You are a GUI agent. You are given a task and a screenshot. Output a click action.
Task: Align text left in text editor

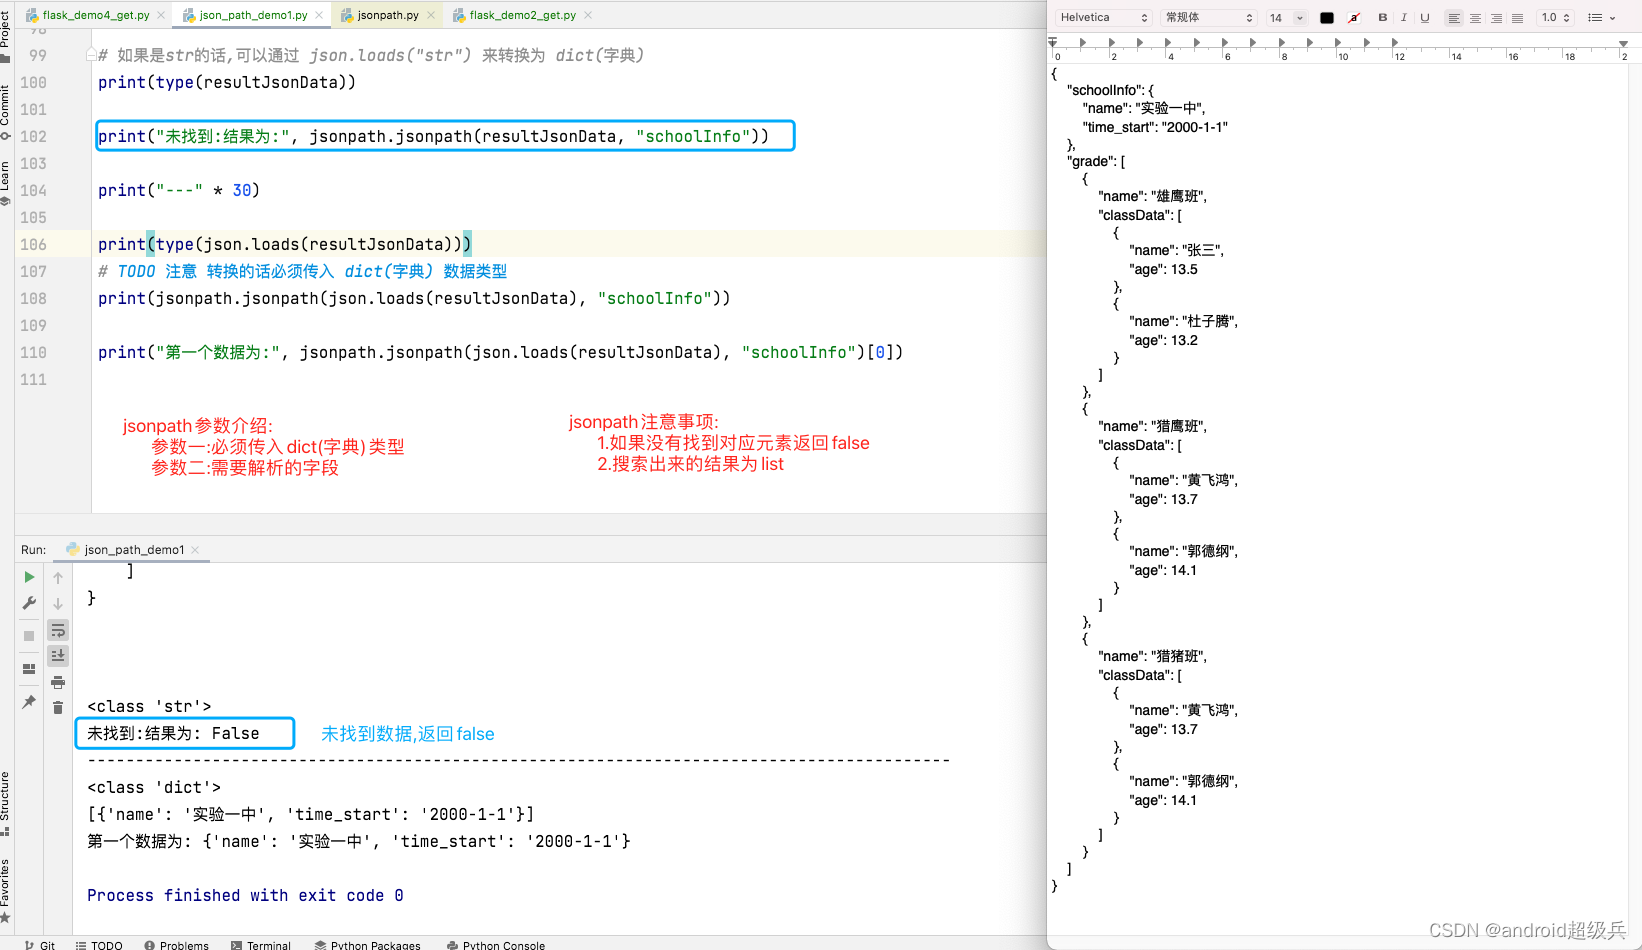[x=1454, y=18]
